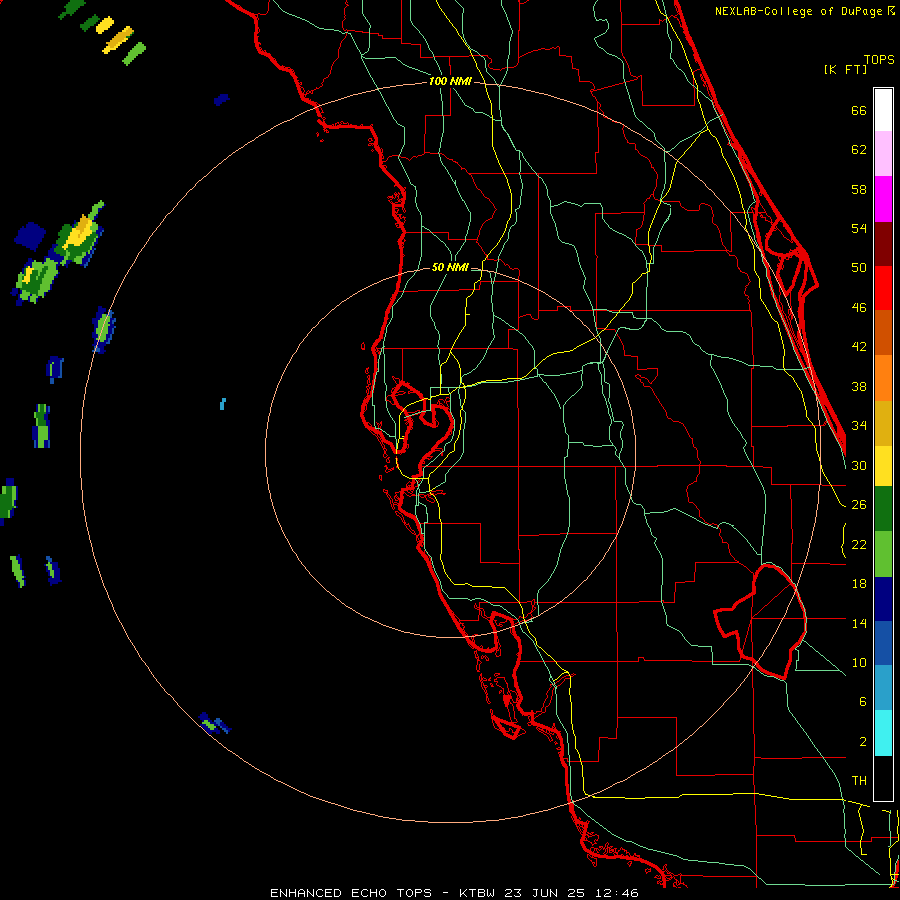The image size is (900, 900).
Task: Click the "23 JUN 25 12:46" timestamp
Action: (571, 893)
